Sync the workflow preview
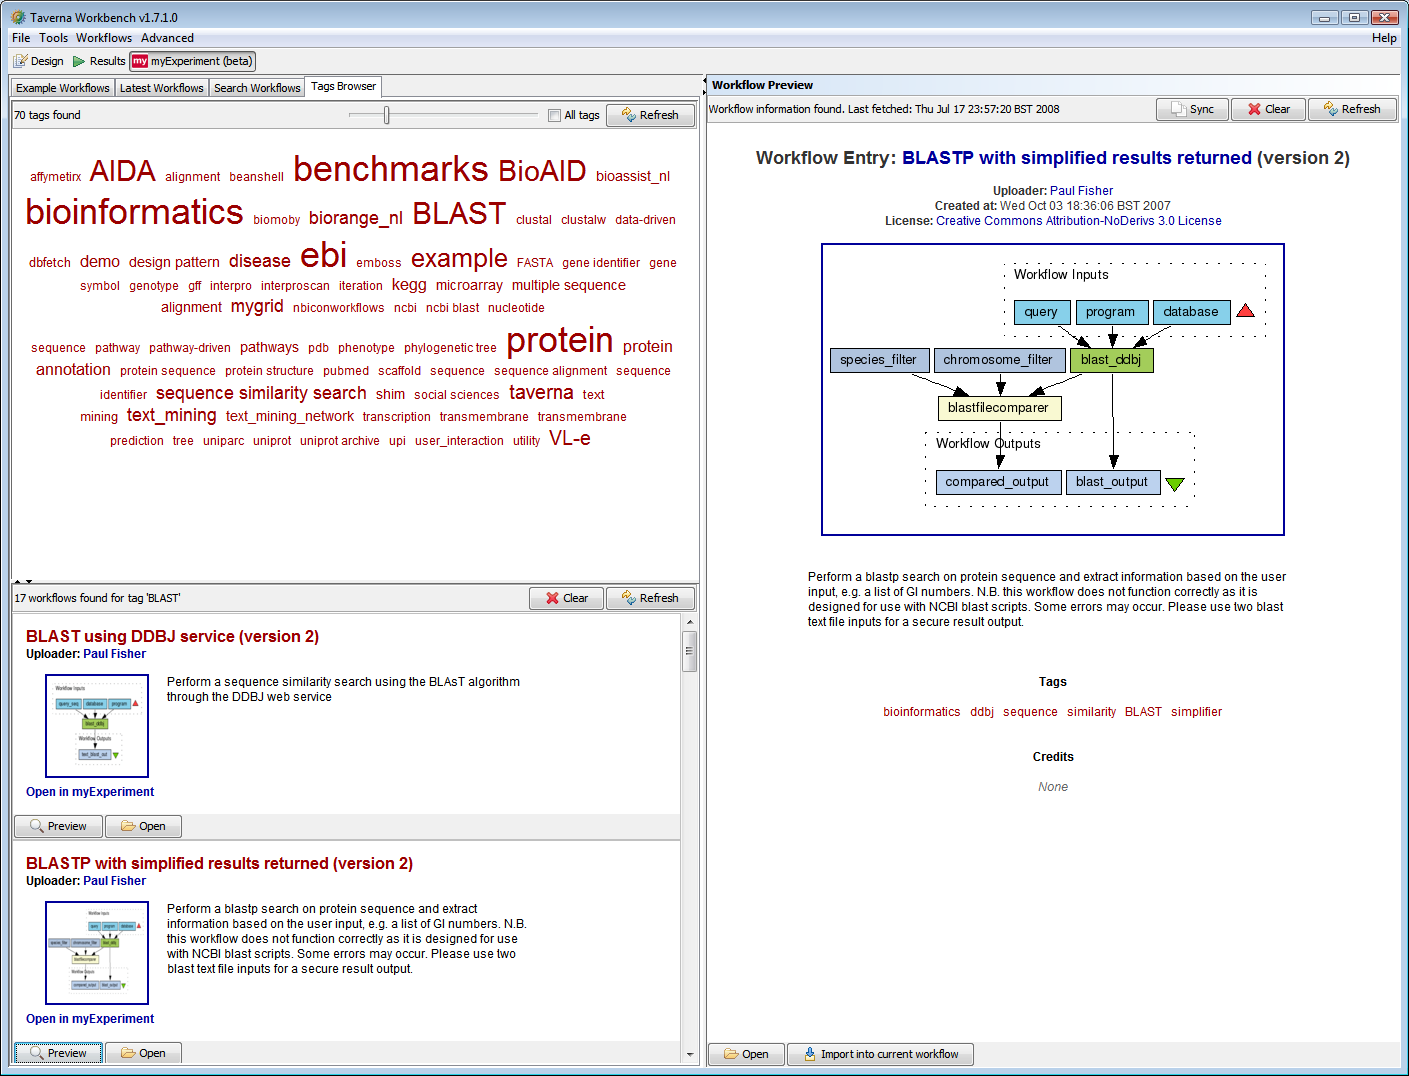Viewport: 1409px width, 1076px height. click(1192, 109)
